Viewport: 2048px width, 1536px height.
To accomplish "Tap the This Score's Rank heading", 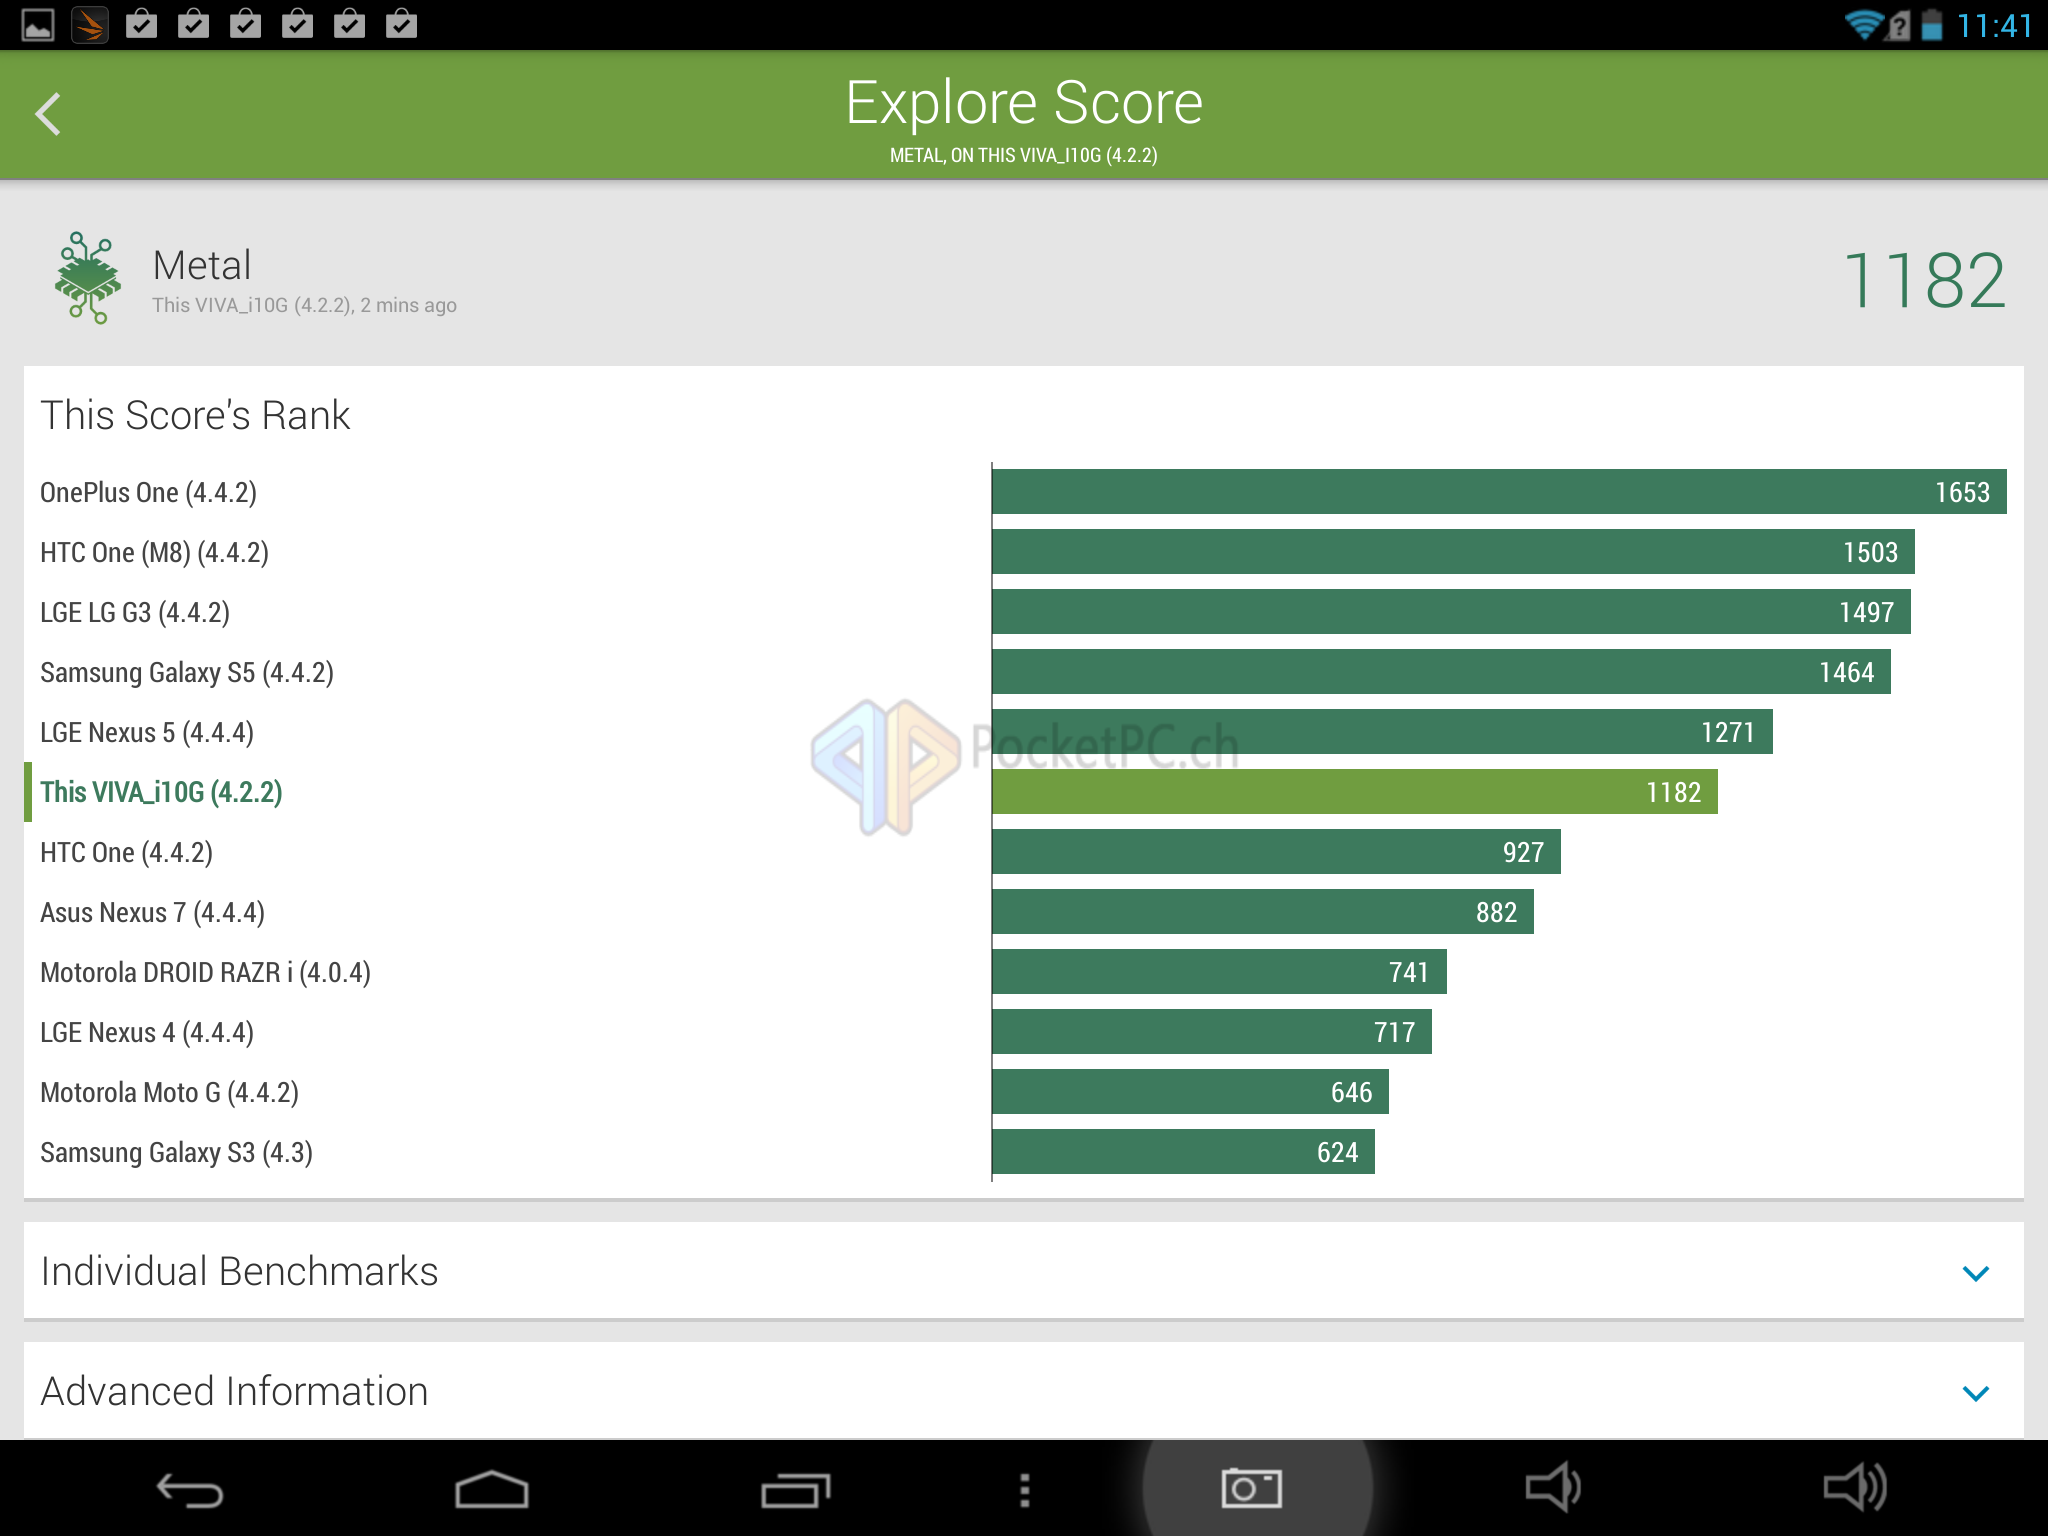I will [195, 415].
